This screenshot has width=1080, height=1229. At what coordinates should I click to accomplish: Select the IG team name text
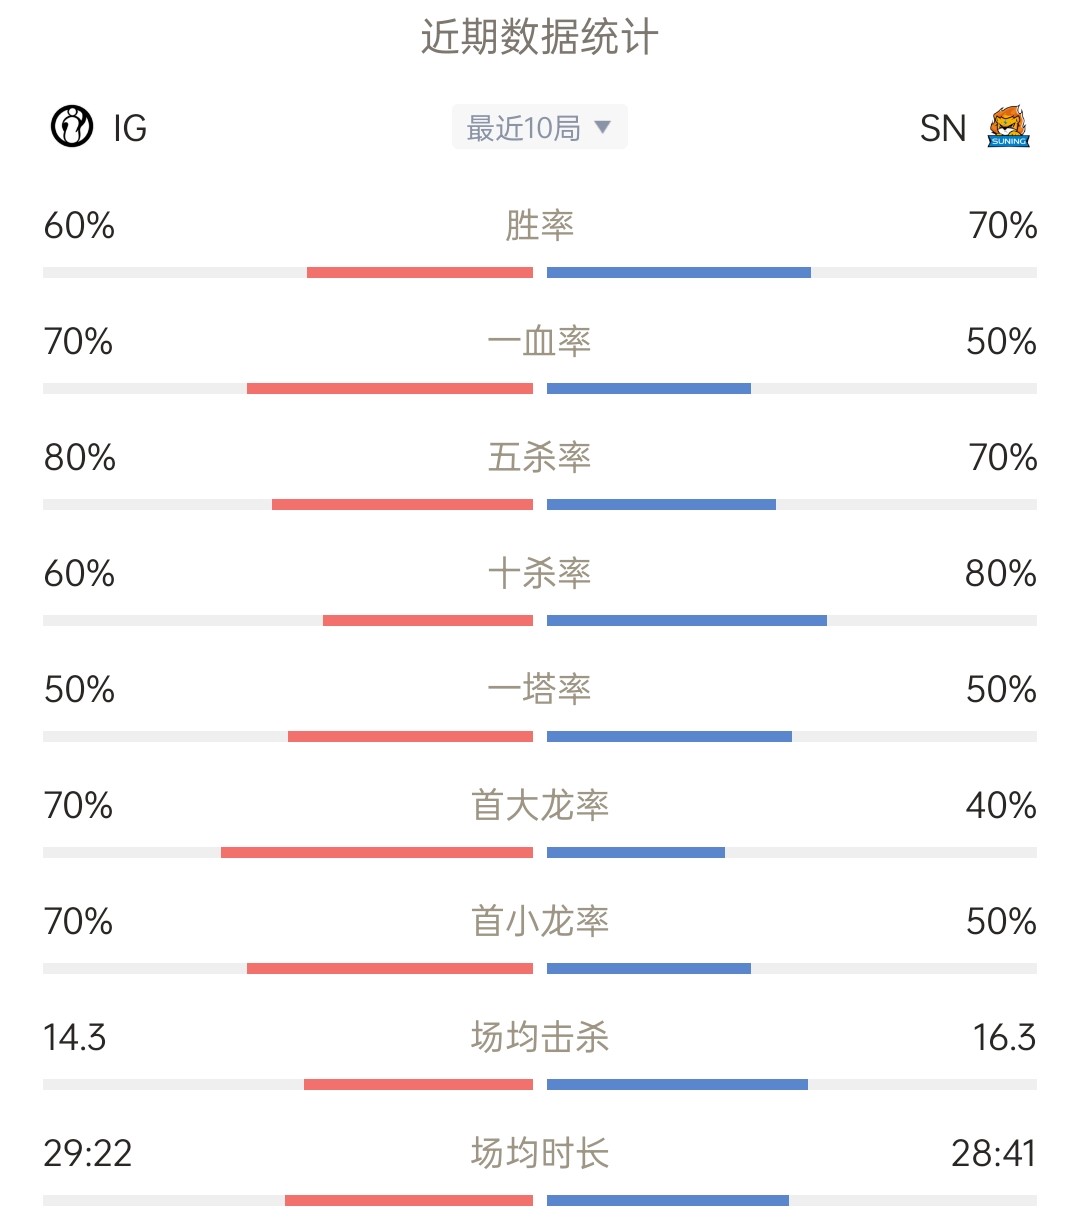[x=130, y=128]
